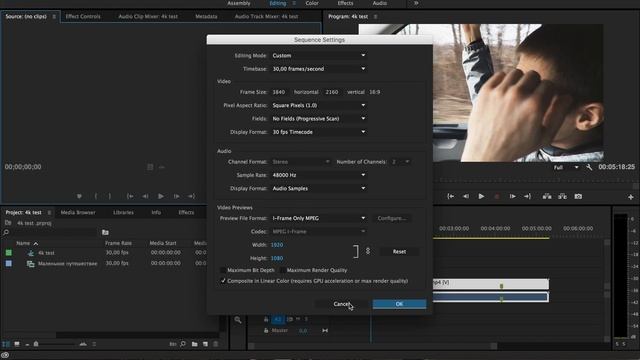Switch Project panel to List View
The width and height of the screenshot is (640, 360).
click(x=6, y=344)
